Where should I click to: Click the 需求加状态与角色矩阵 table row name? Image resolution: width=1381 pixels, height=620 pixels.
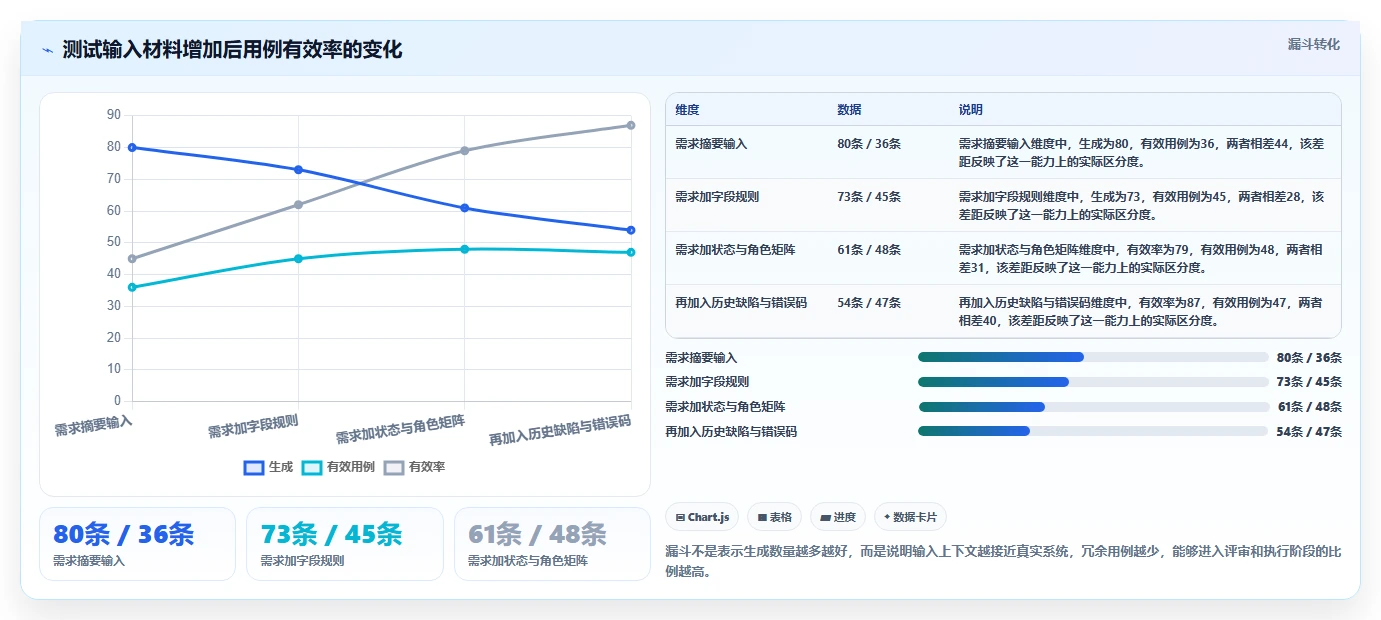735,250
